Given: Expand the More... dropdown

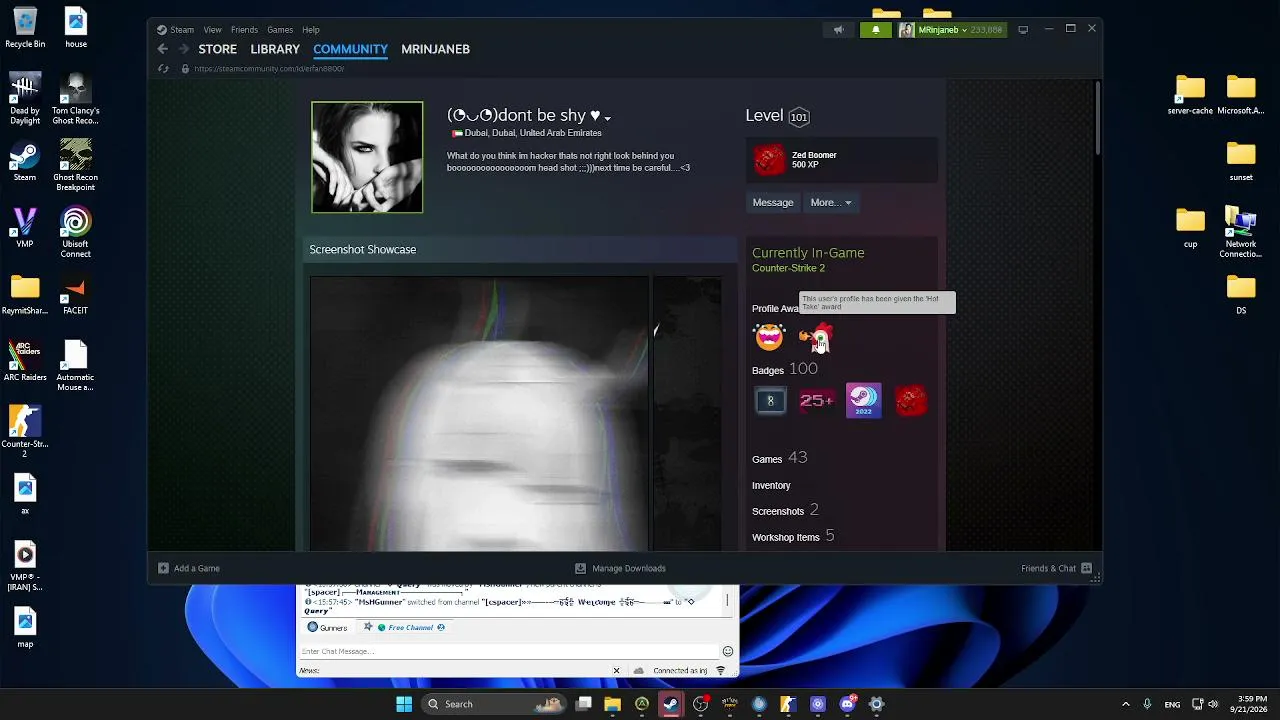Looking at the screenshot, I should click(831, 202).
